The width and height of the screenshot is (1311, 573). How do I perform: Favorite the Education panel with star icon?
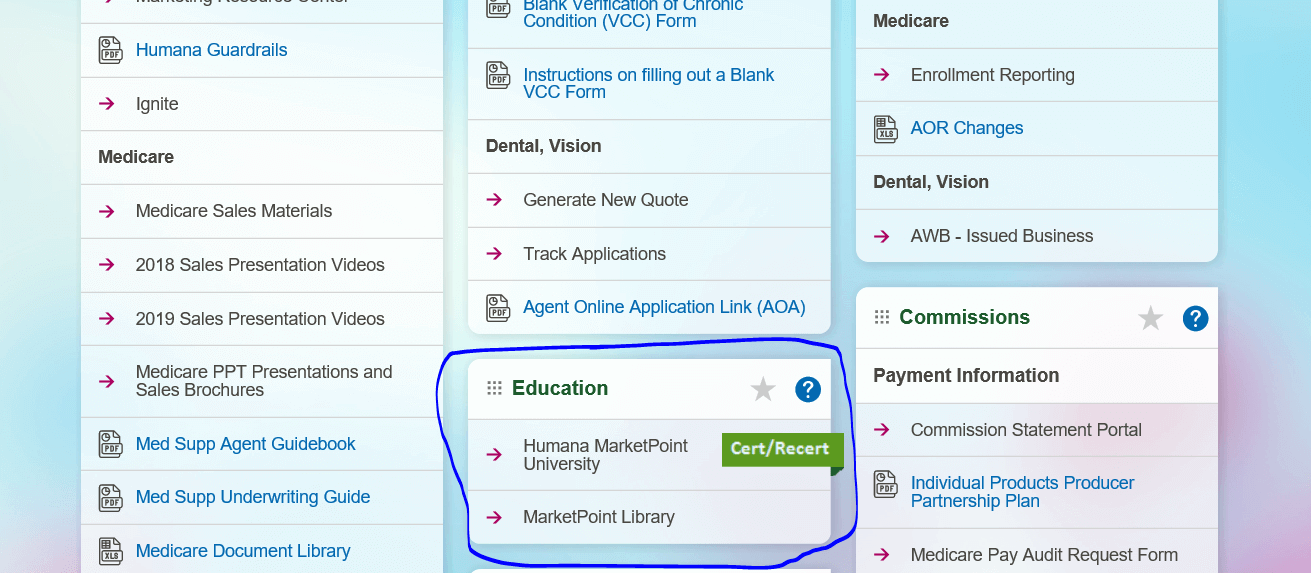(763, 389)
